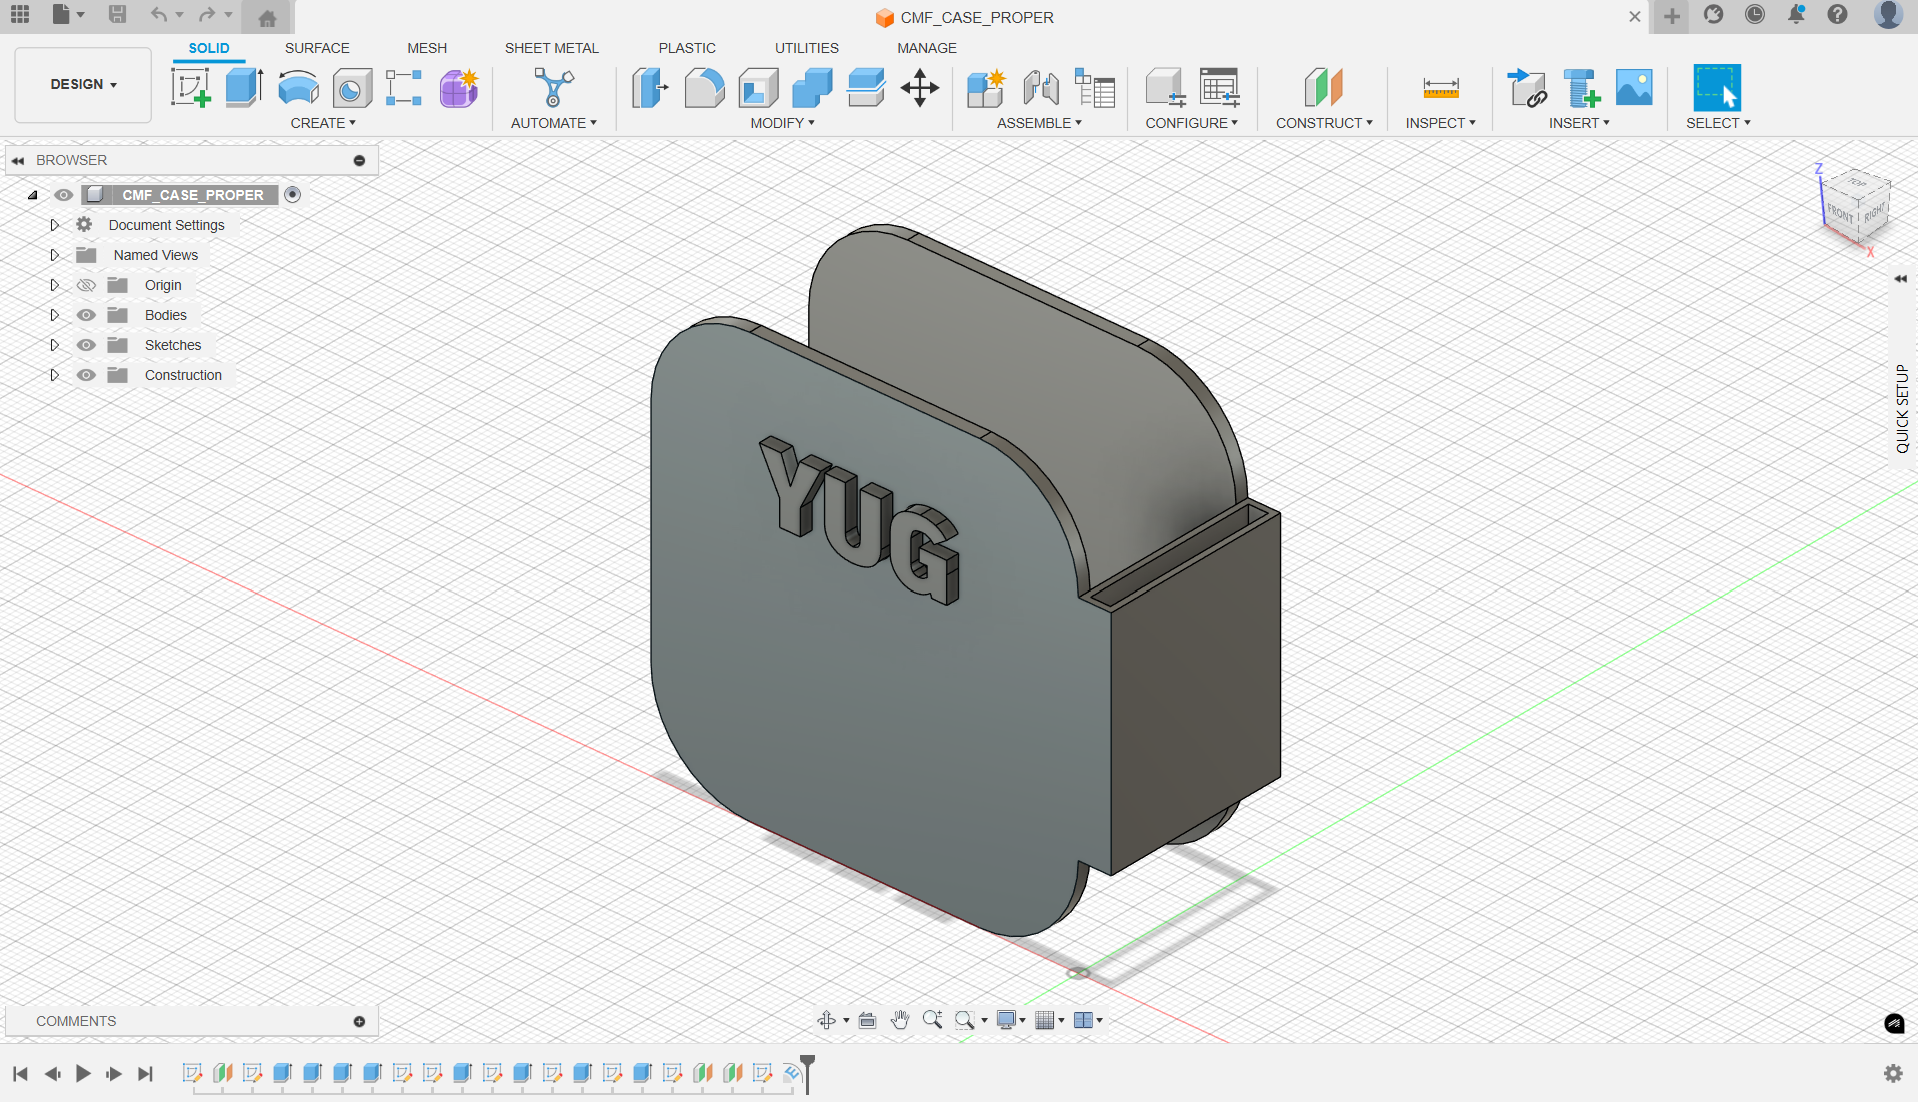Toggle visibility of Origin folder
Image resolution: width=1918 pixels, height=1102 pixels.
pyautogui.click(x=87, y=285)
